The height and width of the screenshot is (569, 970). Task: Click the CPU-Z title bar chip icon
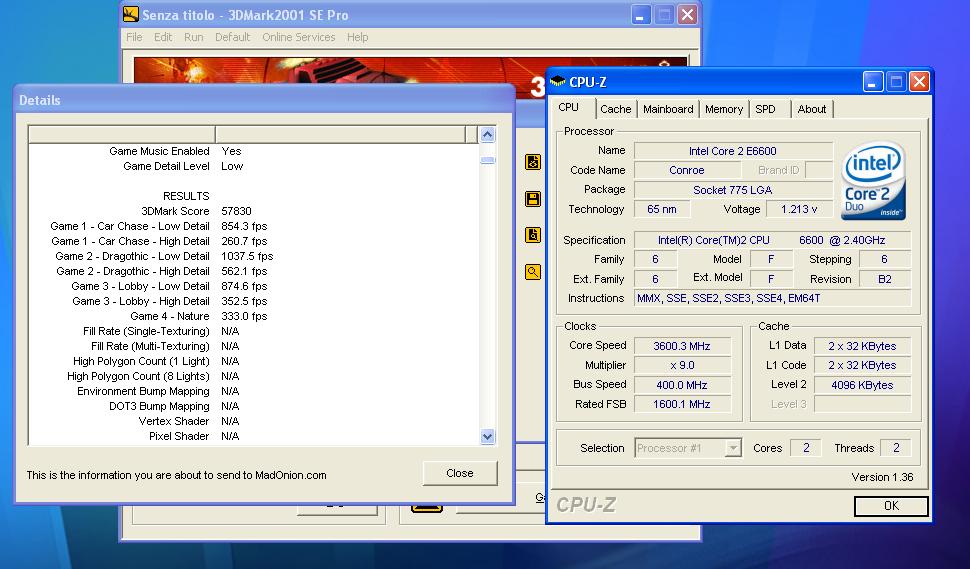click(x=557, y=81)
